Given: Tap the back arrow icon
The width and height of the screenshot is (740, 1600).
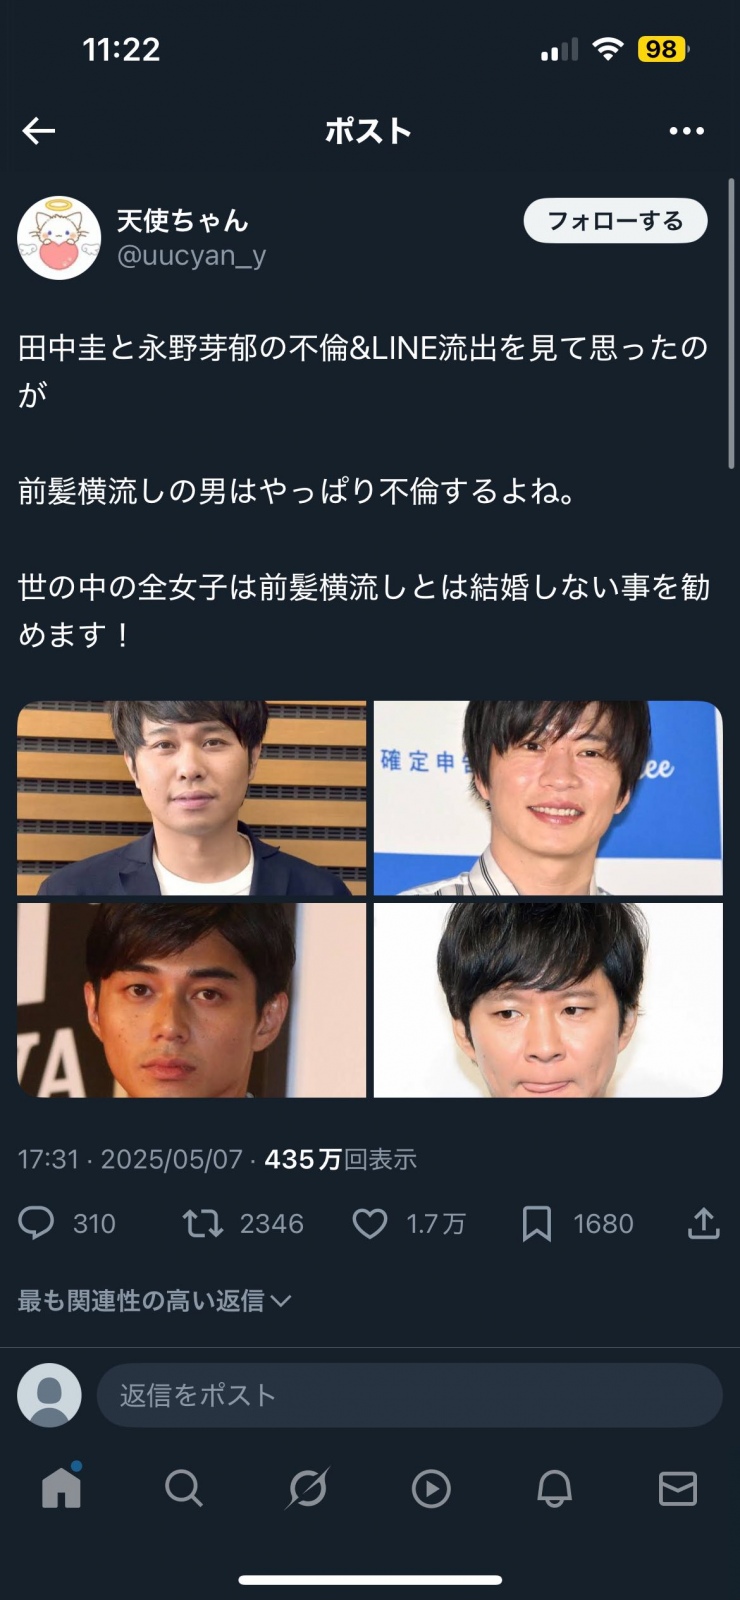Looking at the screenshot, I should tap(38, 131).
